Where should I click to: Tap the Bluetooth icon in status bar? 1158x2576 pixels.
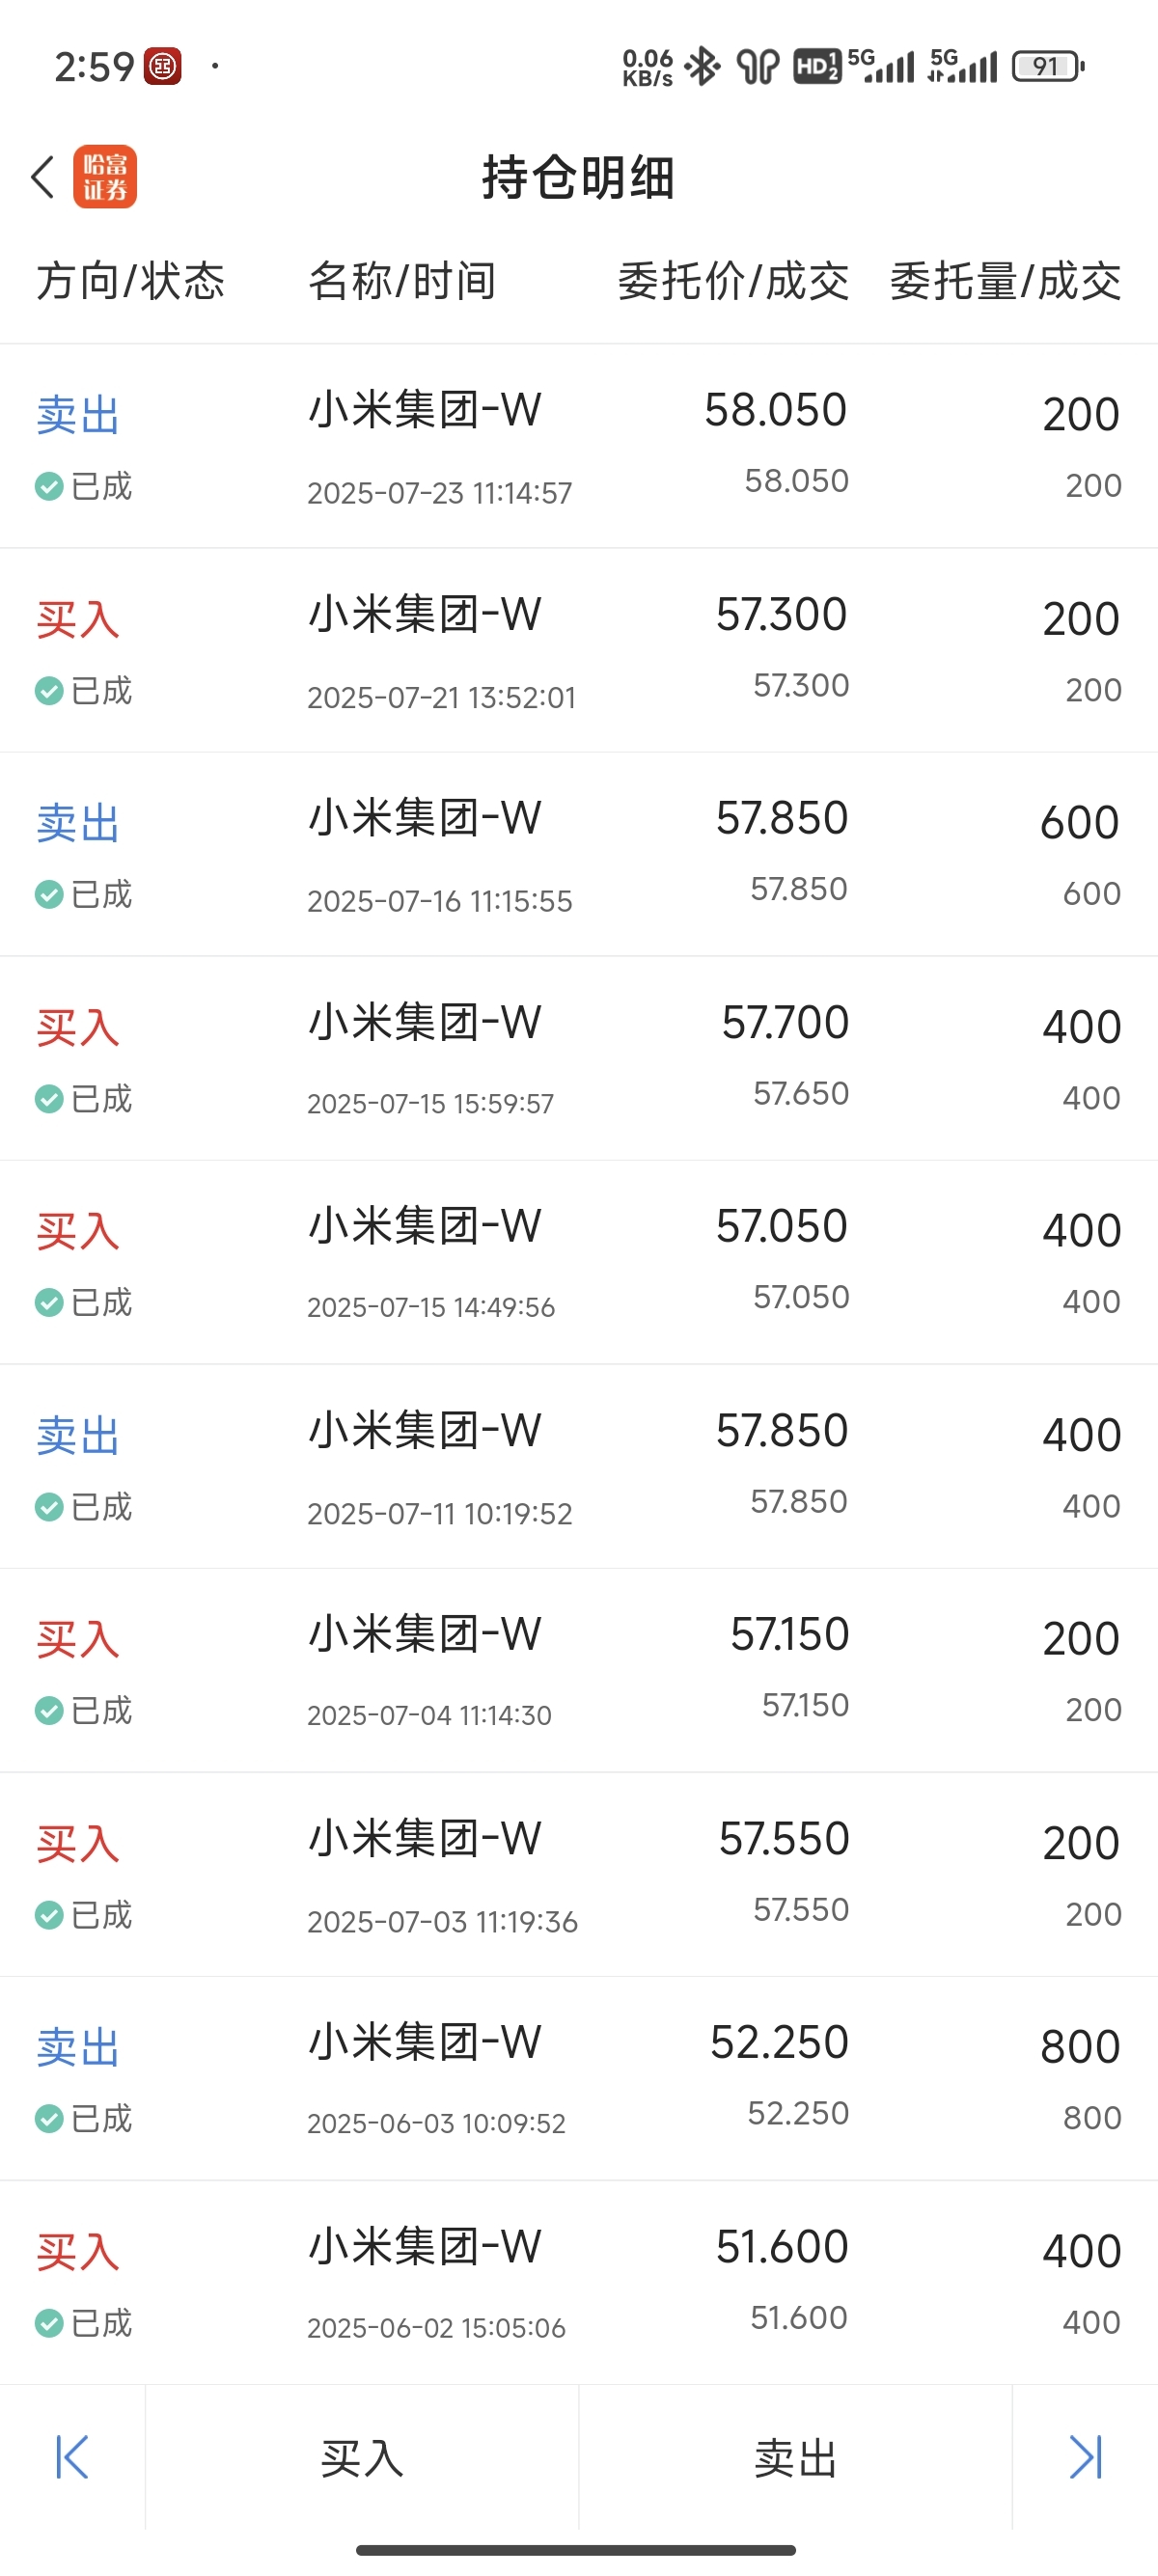(x=703, y=67)
